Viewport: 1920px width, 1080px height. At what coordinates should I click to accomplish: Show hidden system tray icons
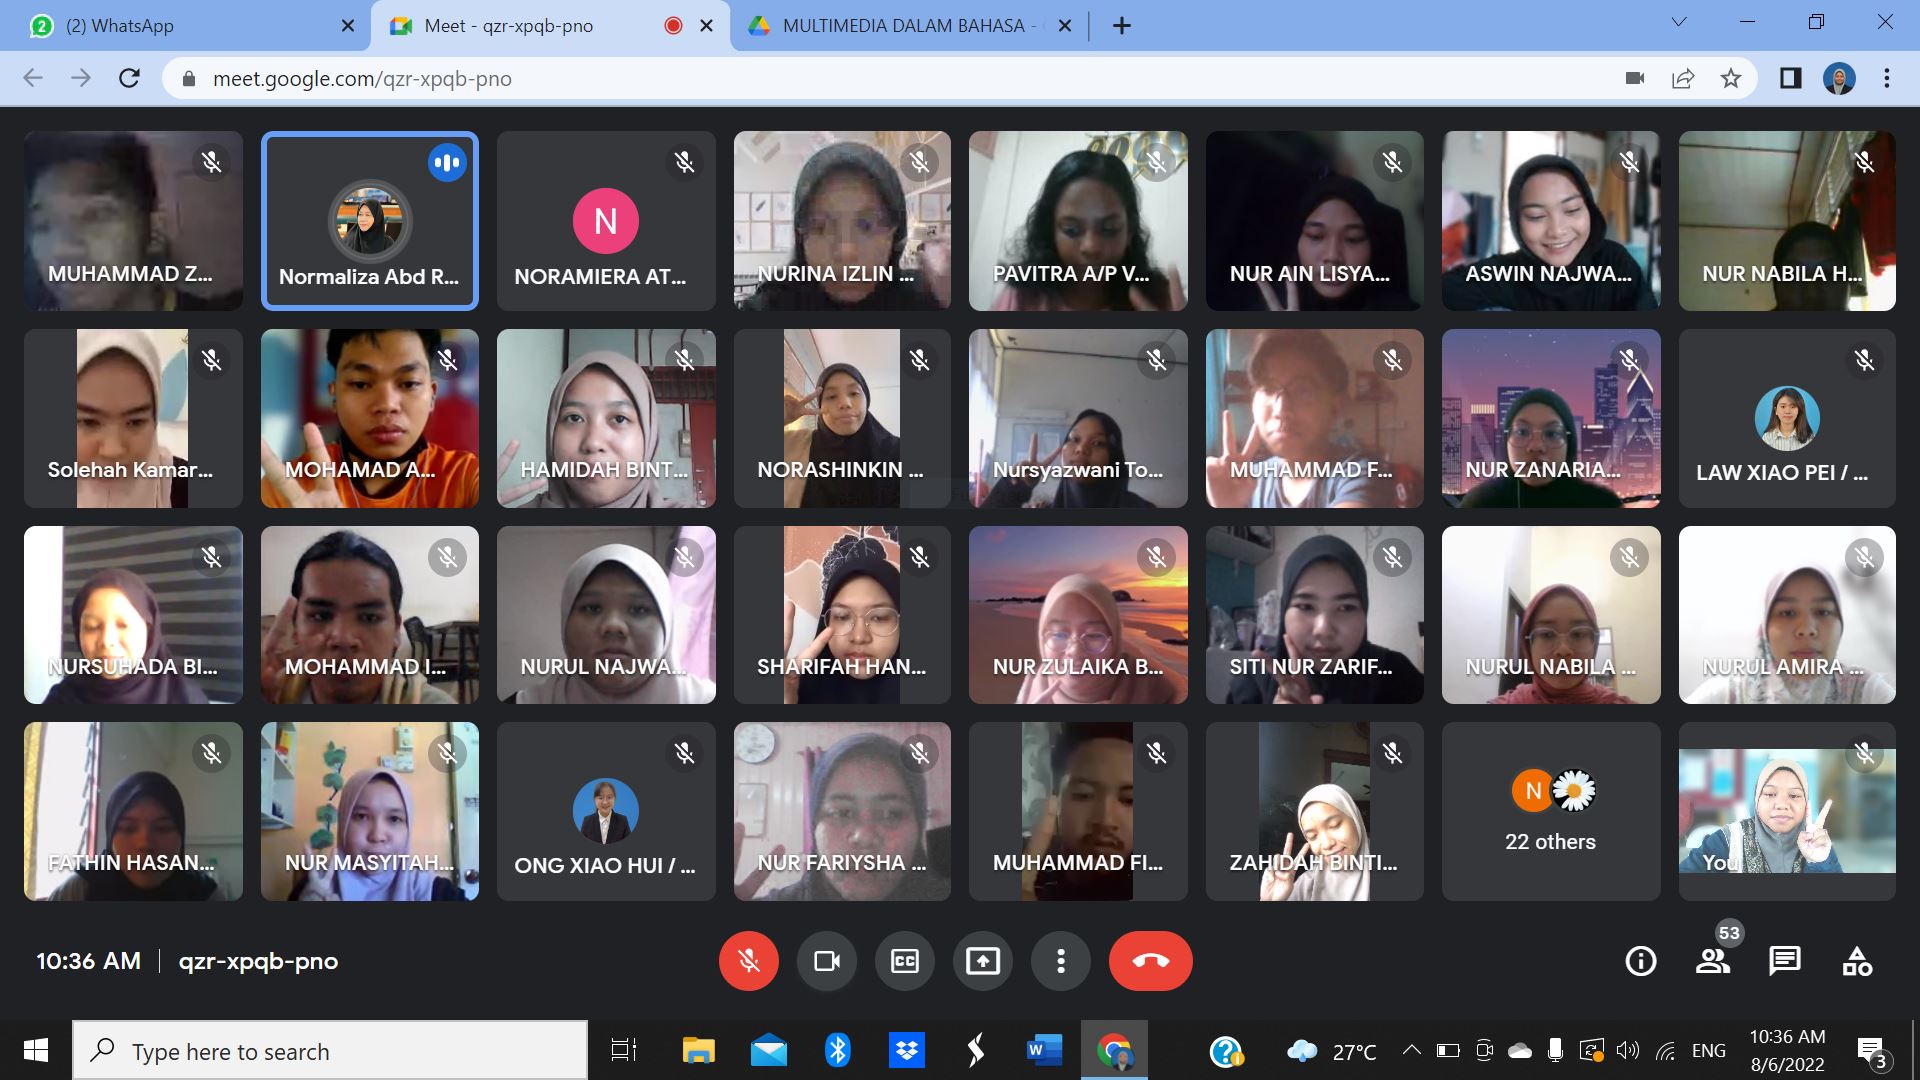1411,1050
